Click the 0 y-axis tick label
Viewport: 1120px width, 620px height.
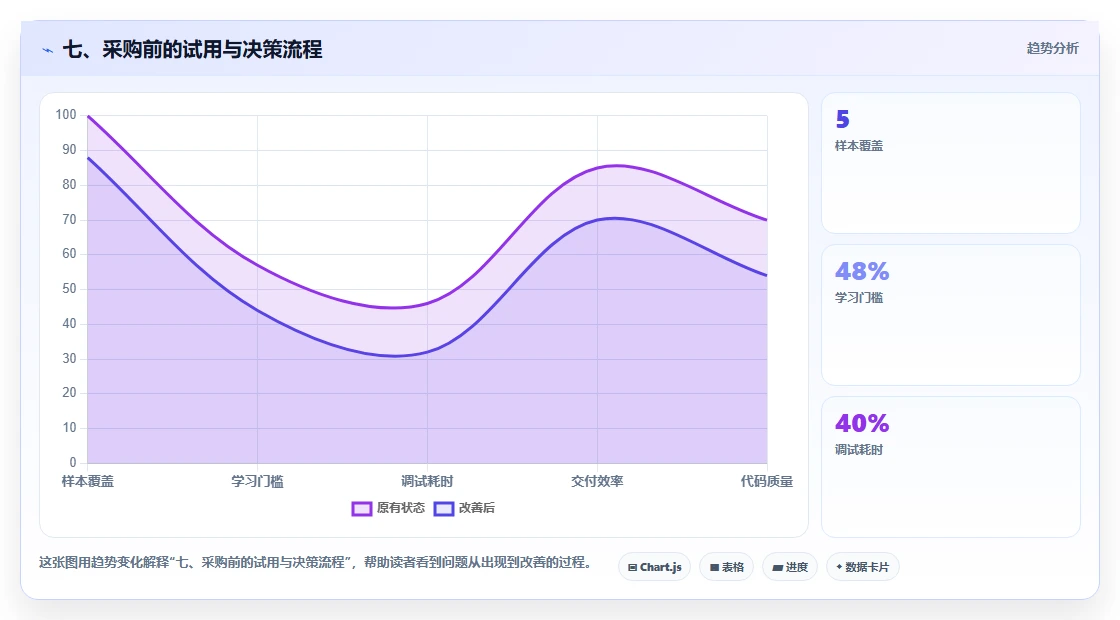coord(73,463)
